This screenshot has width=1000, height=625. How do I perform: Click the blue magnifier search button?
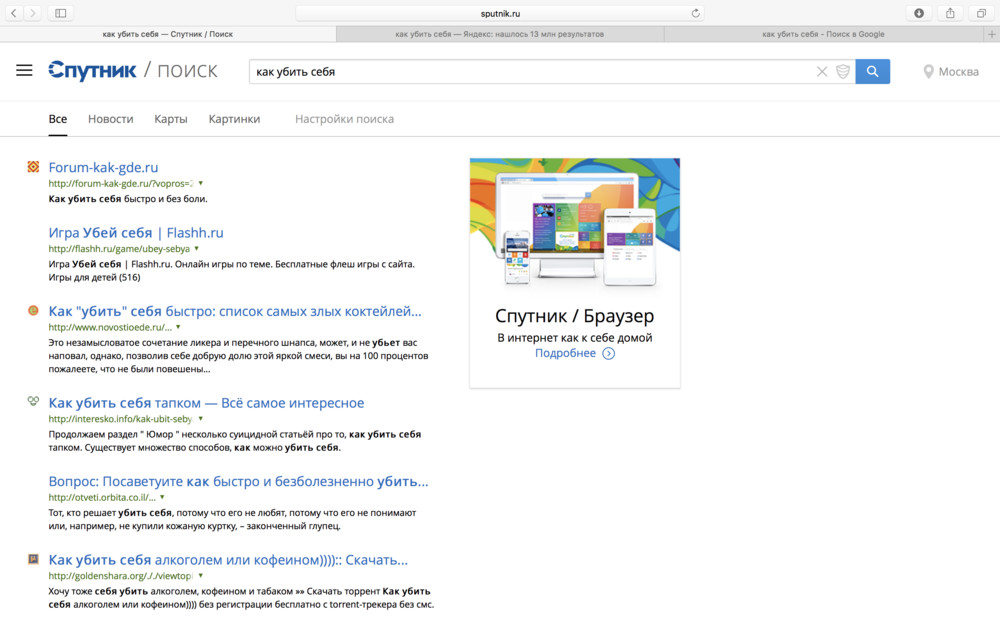[x=872, y=71]
